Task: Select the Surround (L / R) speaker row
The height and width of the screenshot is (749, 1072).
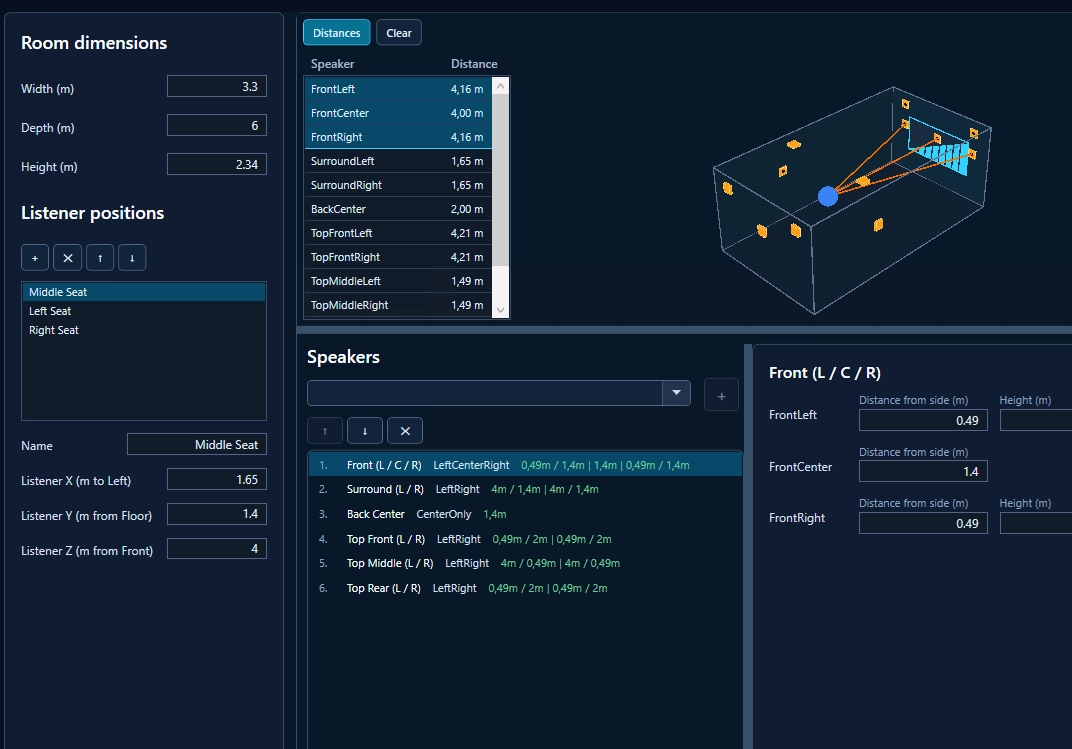Action: coord(525,489)
